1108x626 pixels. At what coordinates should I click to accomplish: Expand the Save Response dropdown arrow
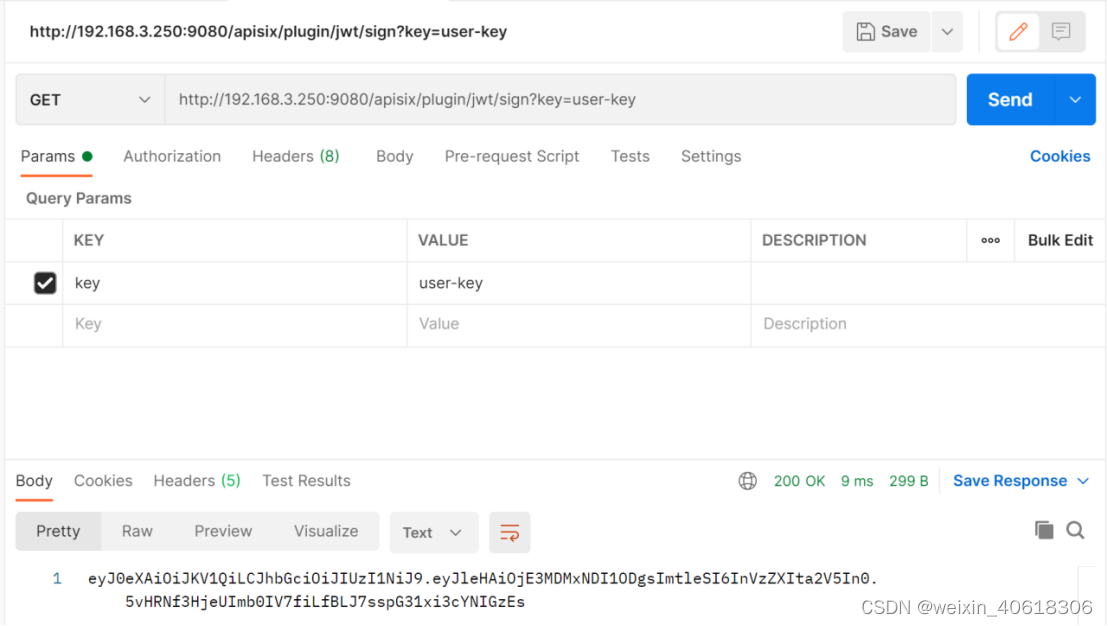1083,482
